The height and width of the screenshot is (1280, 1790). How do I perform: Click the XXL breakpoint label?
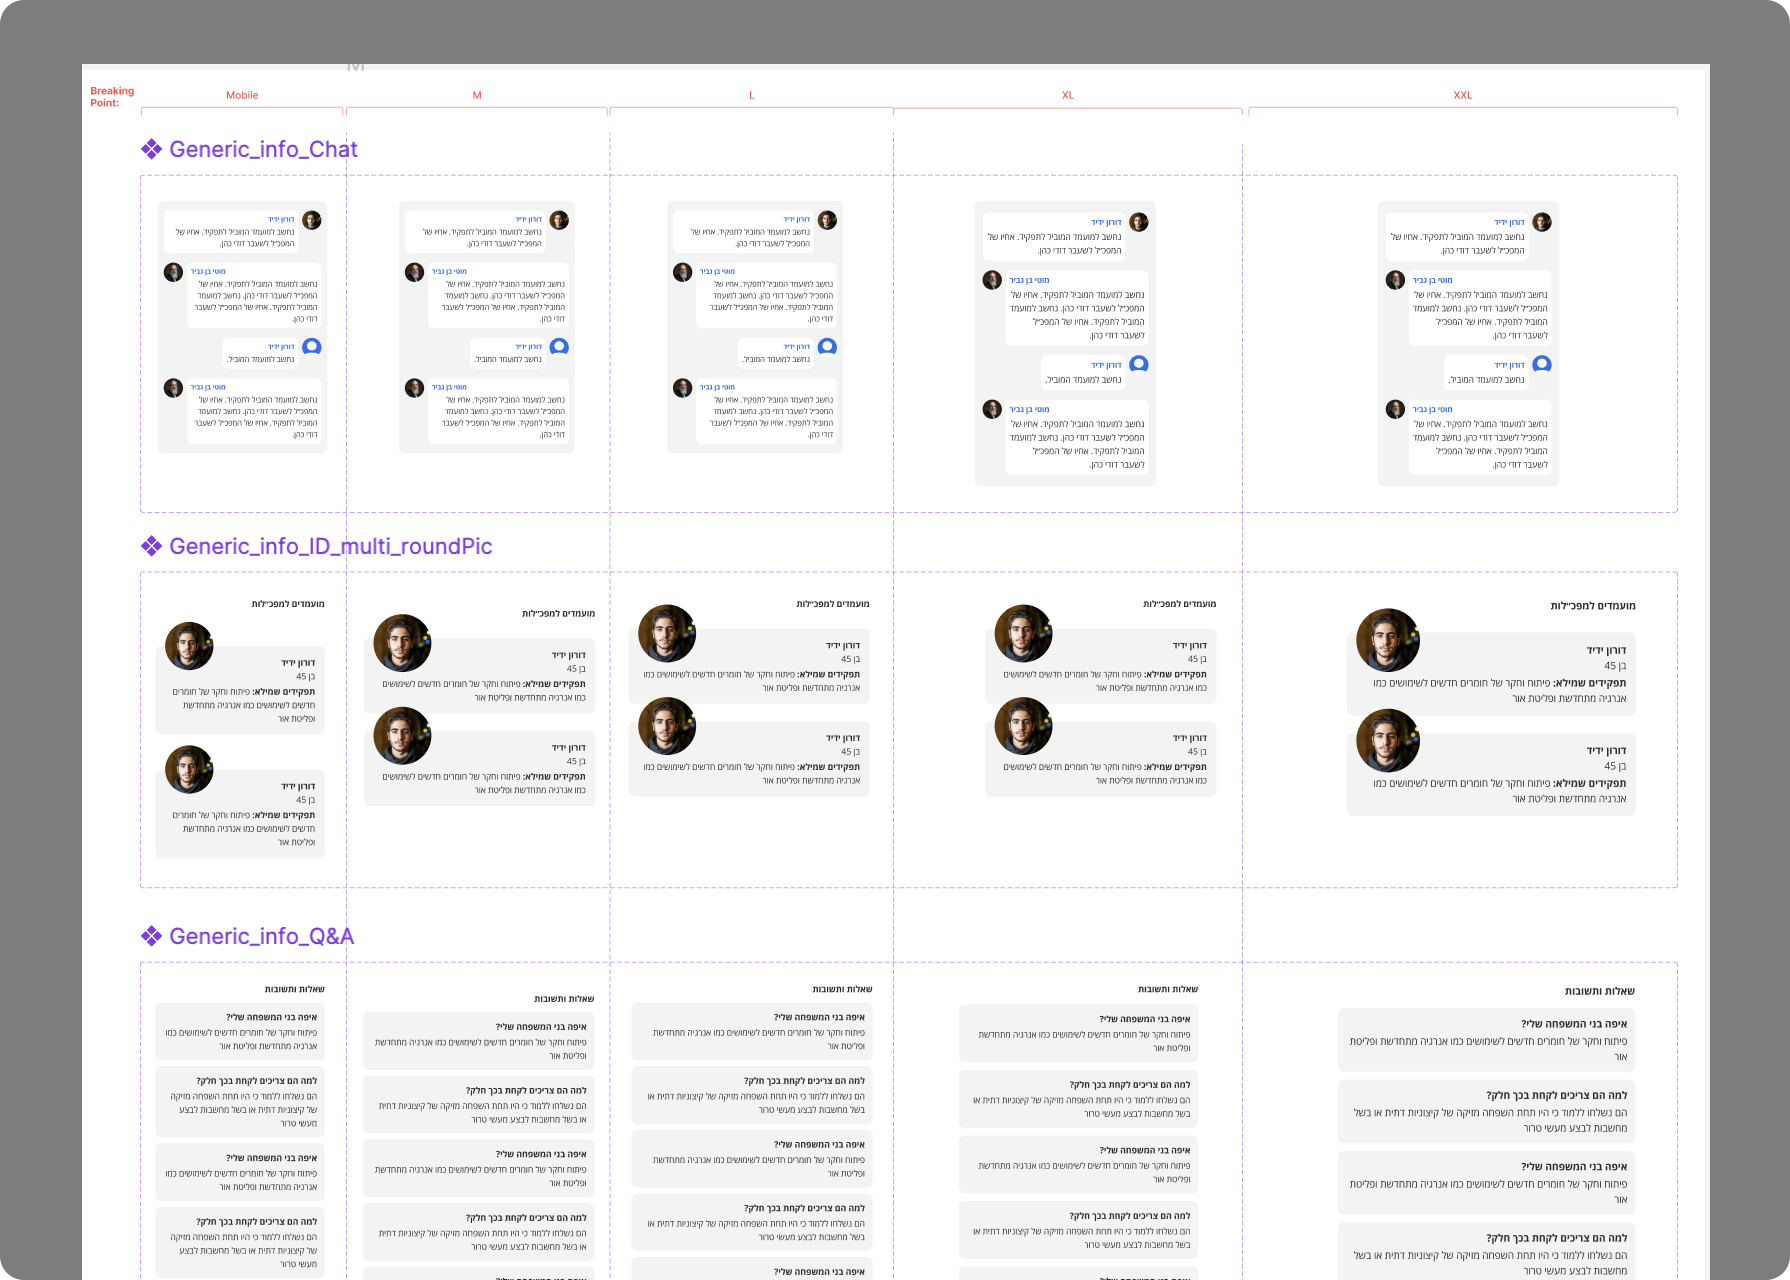click(x=1462, y=95)
